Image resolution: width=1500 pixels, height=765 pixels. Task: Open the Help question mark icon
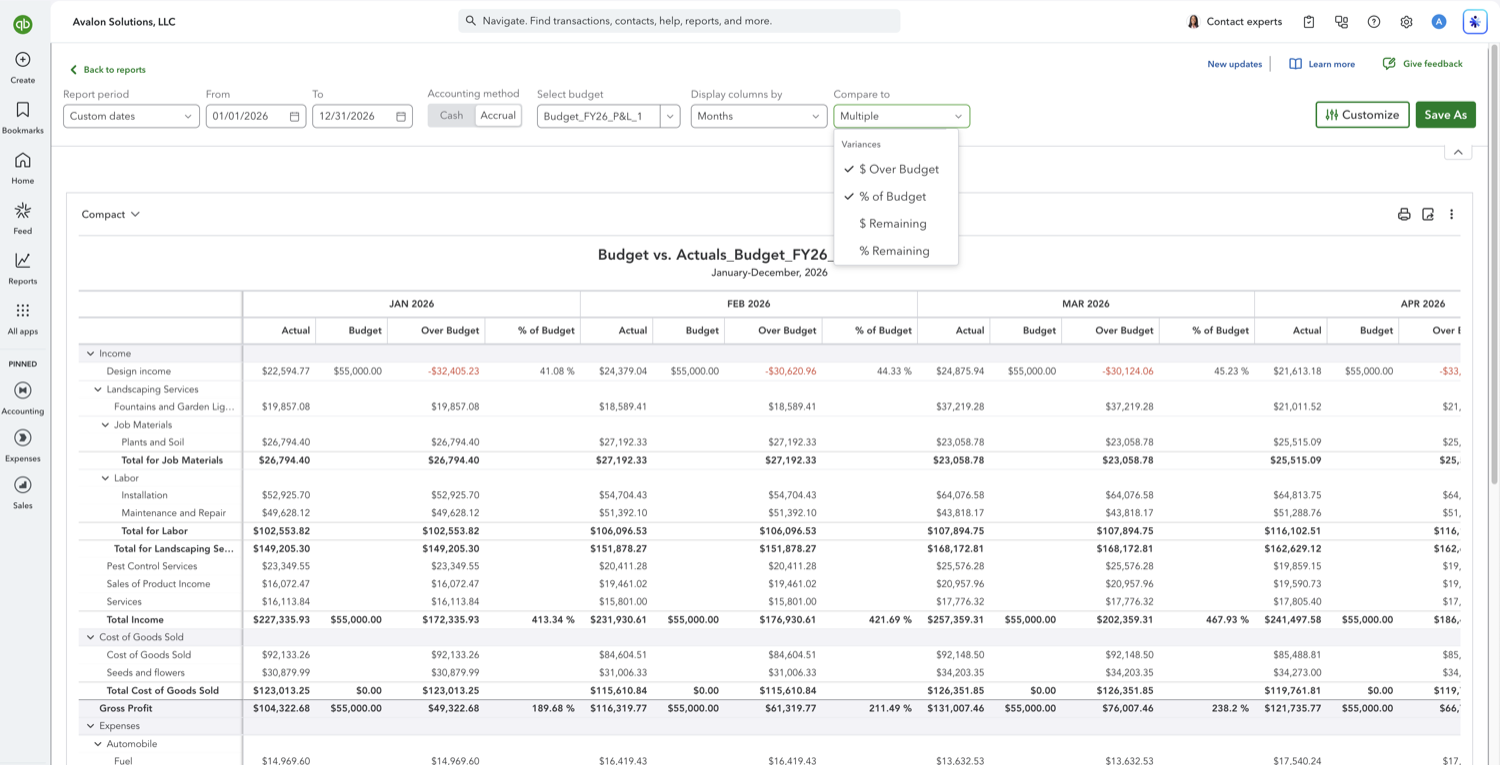pyautogui.click(x=1374, y=22)
